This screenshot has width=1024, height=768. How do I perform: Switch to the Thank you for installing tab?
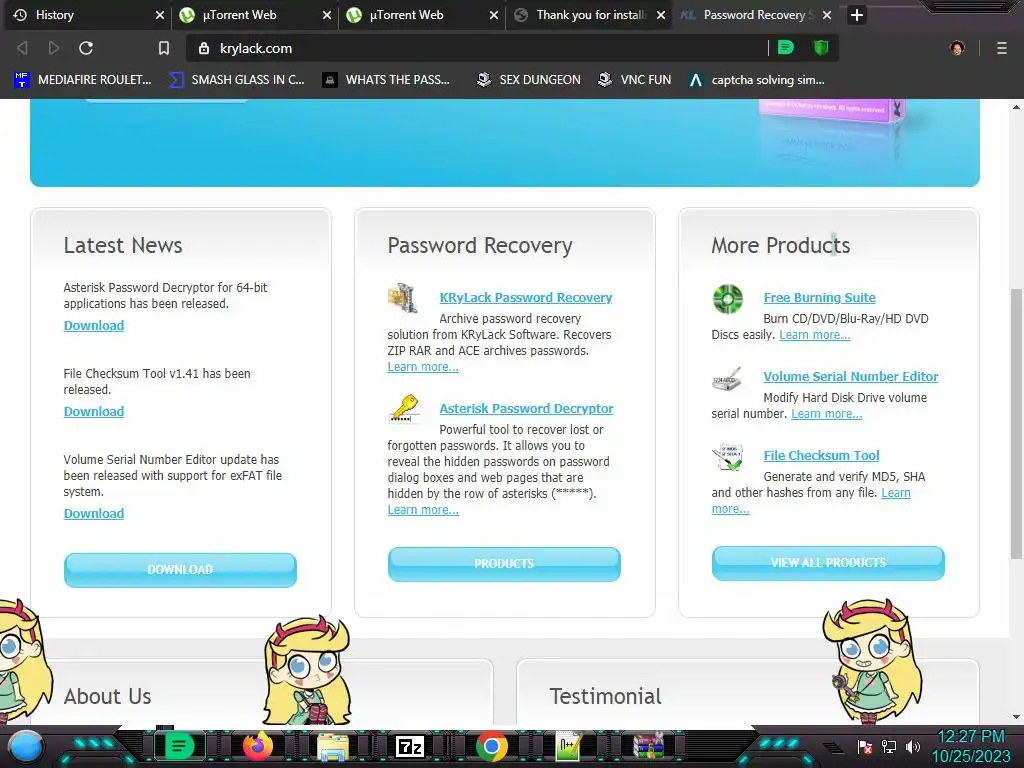coord(589,14)
